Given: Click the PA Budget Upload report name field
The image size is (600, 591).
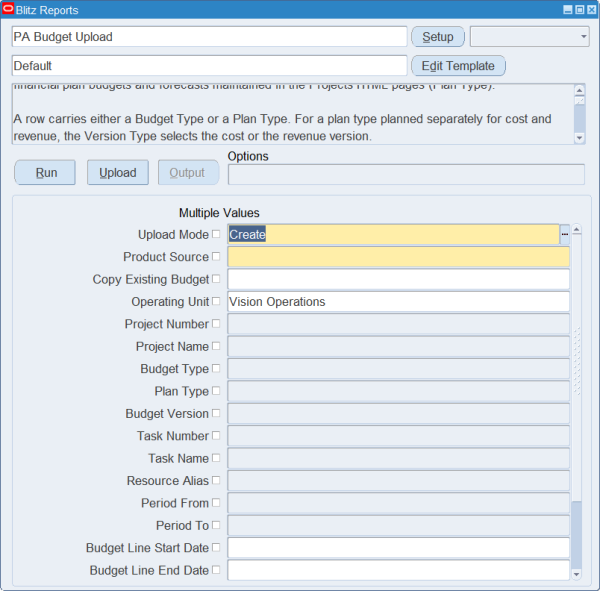Looking at the screenshot, I should coord(209,37).
